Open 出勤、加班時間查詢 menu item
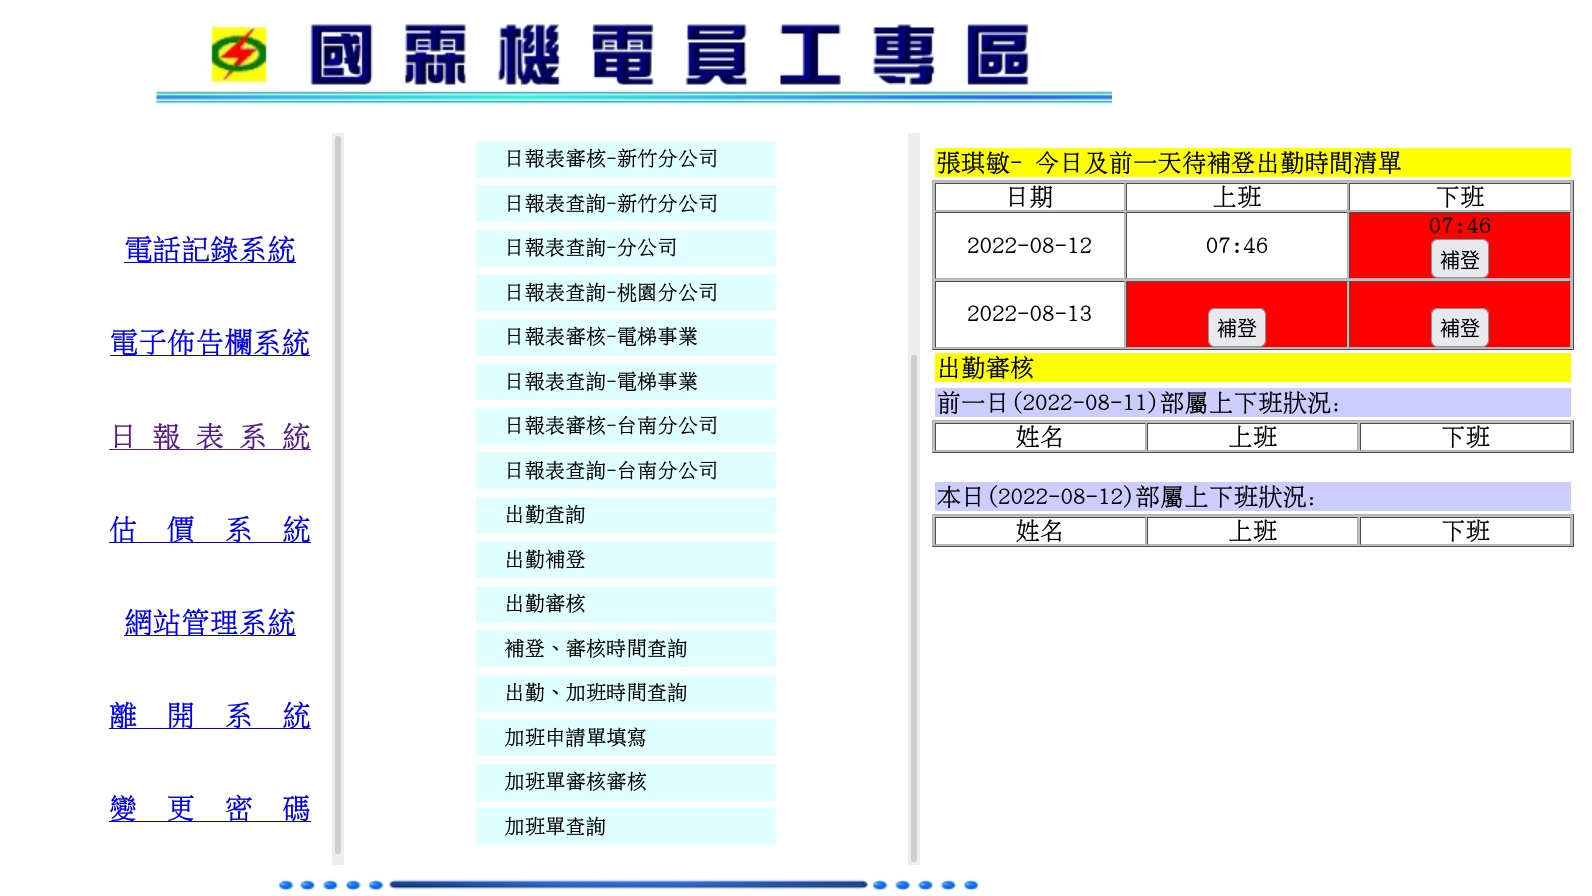1592x896 pixels. [x=626, y=693]
